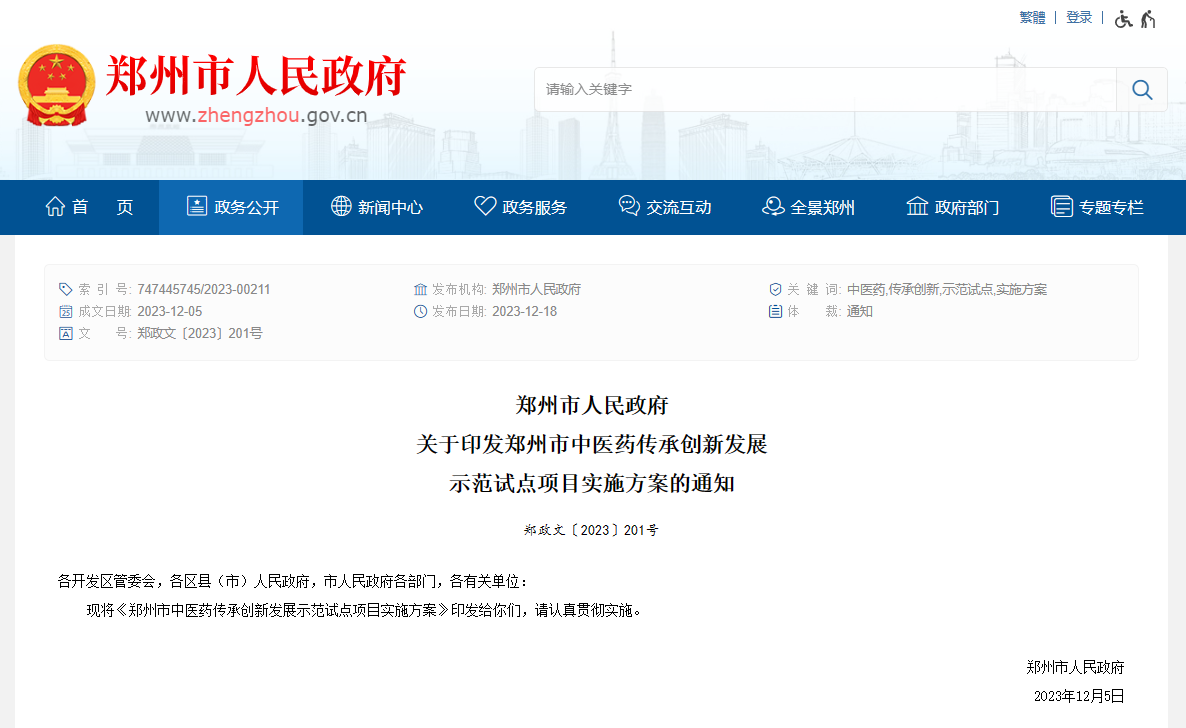Click the heart icon for 政务服务
This screenshot has height=728, width=1186.
tap(485, 207)
